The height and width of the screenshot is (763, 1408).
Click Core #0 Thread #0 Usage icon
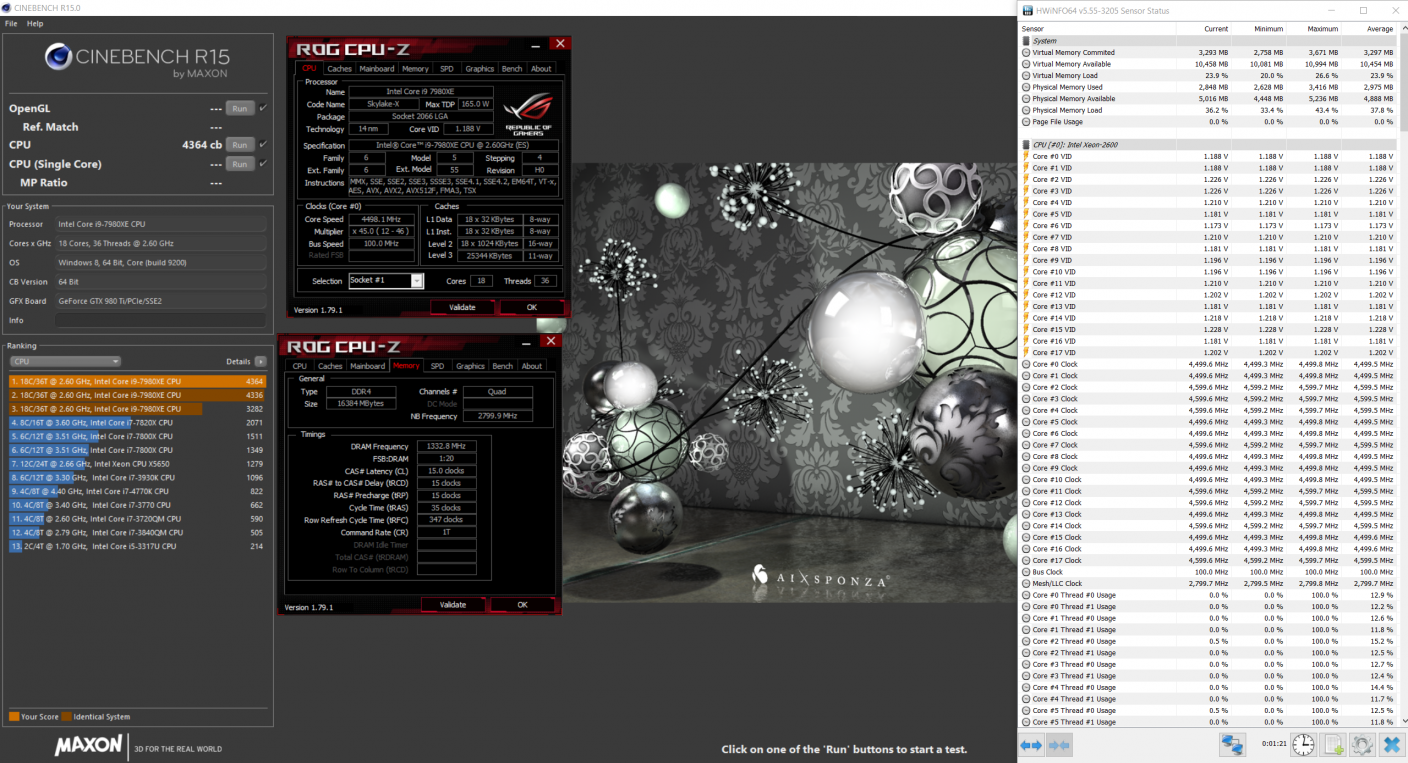pos(1026,595)
